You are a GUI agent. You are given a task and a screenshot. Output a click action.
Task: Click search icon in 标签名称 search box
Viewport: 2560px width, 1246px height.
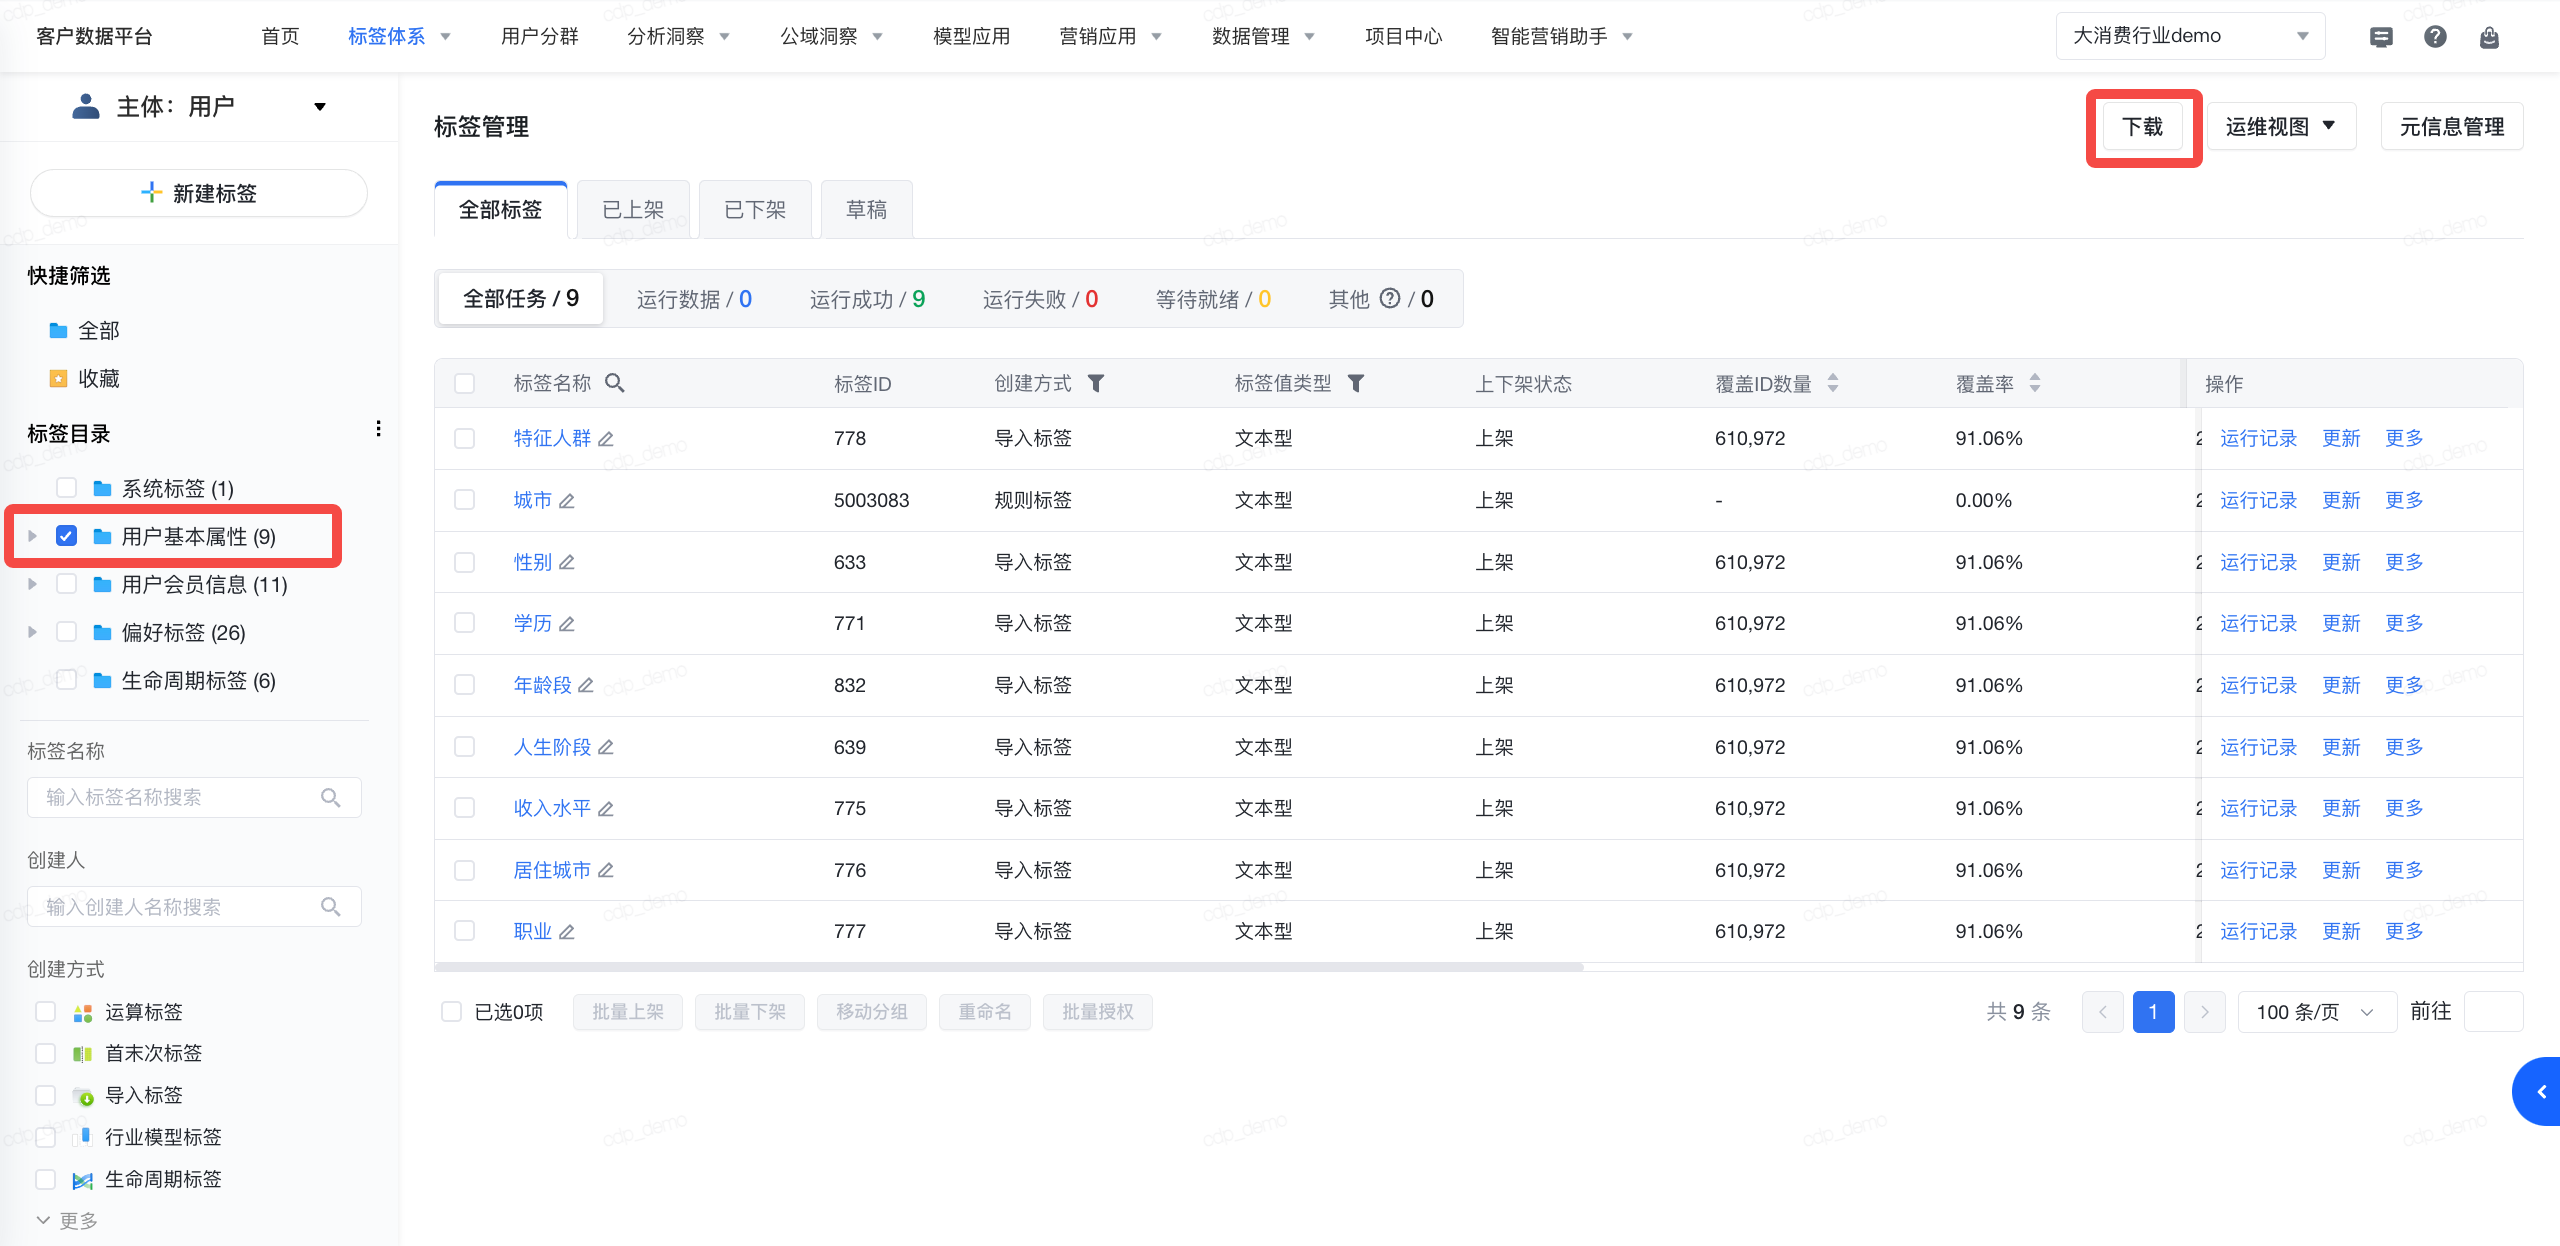331,798
